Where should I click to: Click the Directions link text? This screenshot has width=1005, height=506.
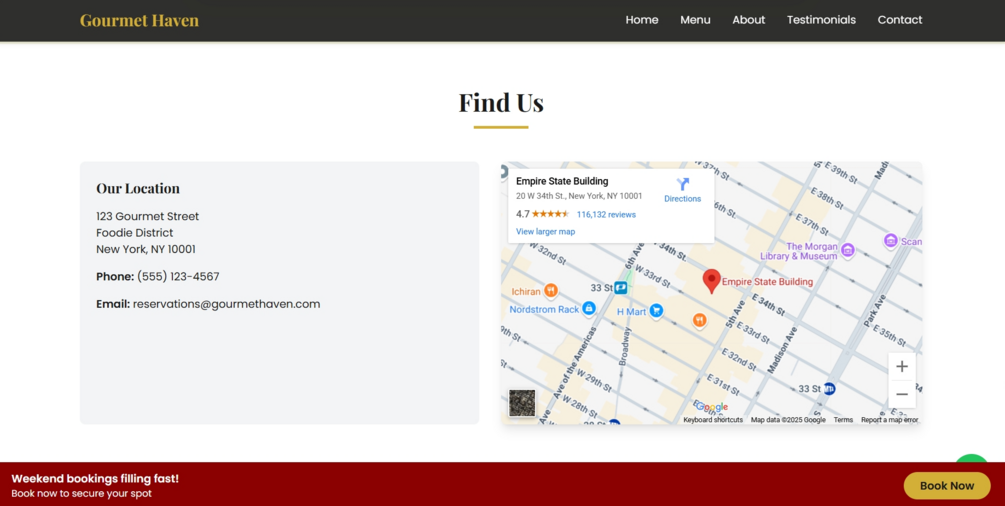(683, 199)
